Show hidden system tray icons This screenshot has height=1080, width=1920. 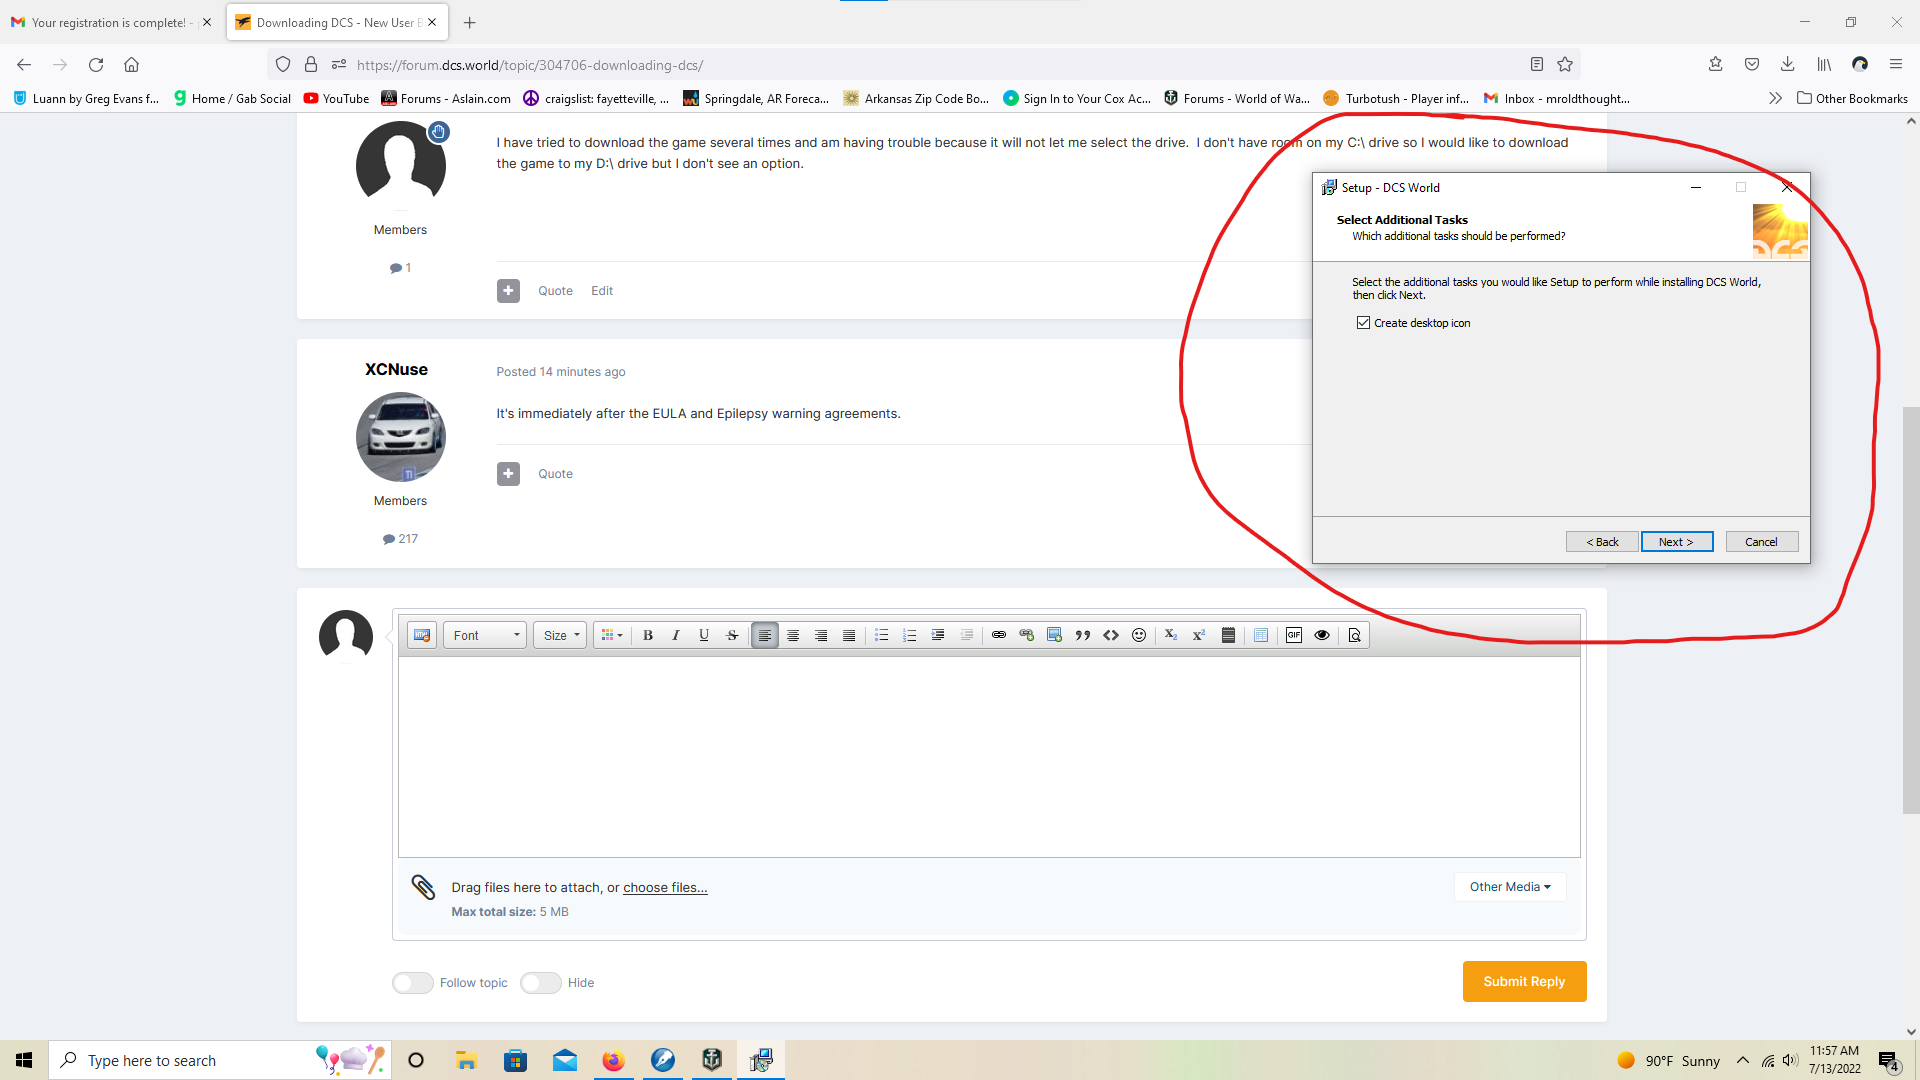tap(1743, 1060)
